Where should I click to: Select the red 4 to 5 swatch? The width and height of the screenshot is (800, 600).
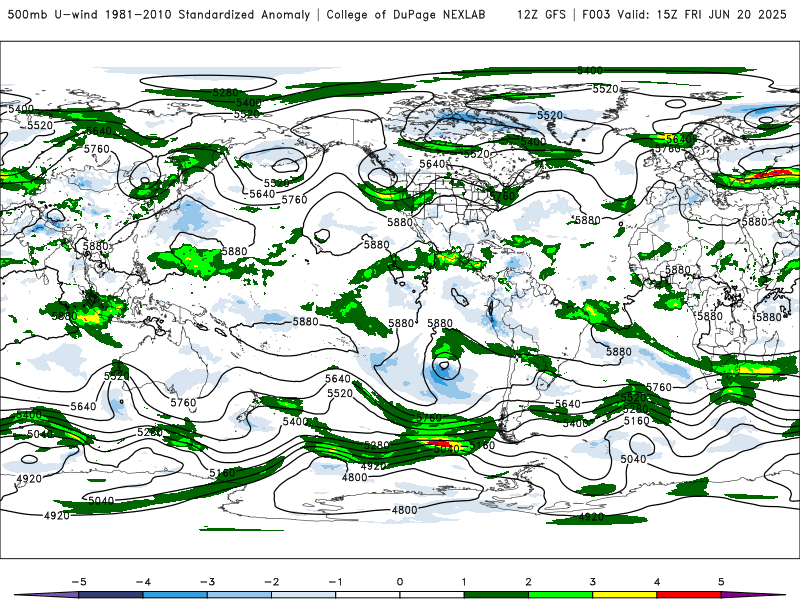click(x=689, y=595)
